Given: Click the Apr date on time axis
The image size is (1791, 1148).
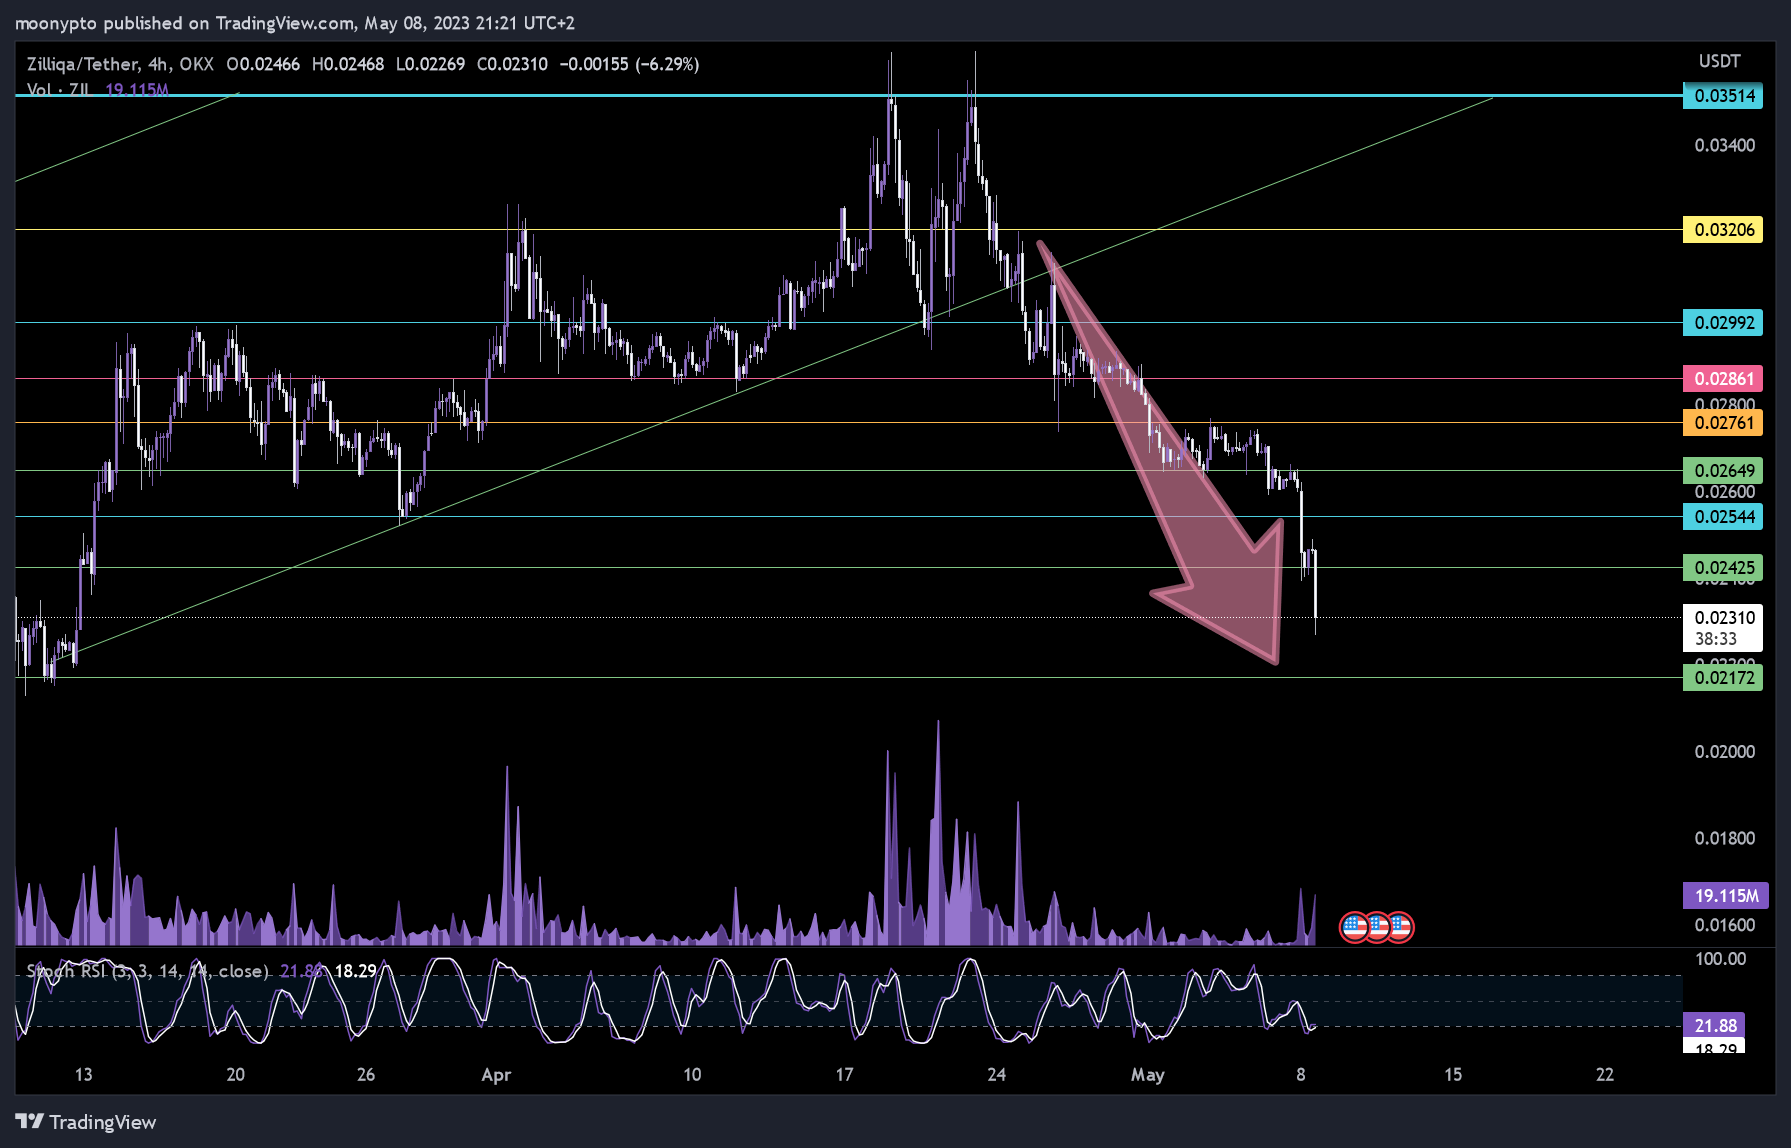Looking at the screenshot, I should pyautogui.click(x=496, y=1075).
